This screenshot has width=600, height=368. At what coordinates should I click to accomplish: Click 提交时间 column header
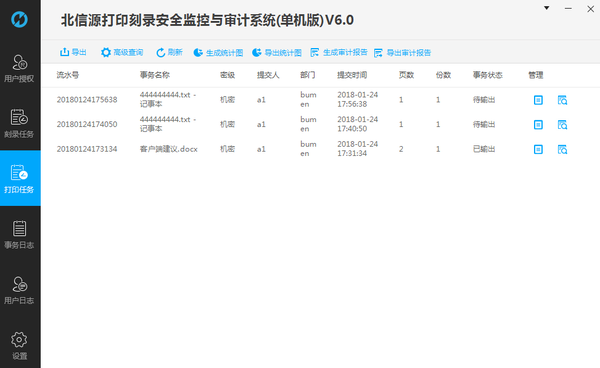click(x=352, y=75)
